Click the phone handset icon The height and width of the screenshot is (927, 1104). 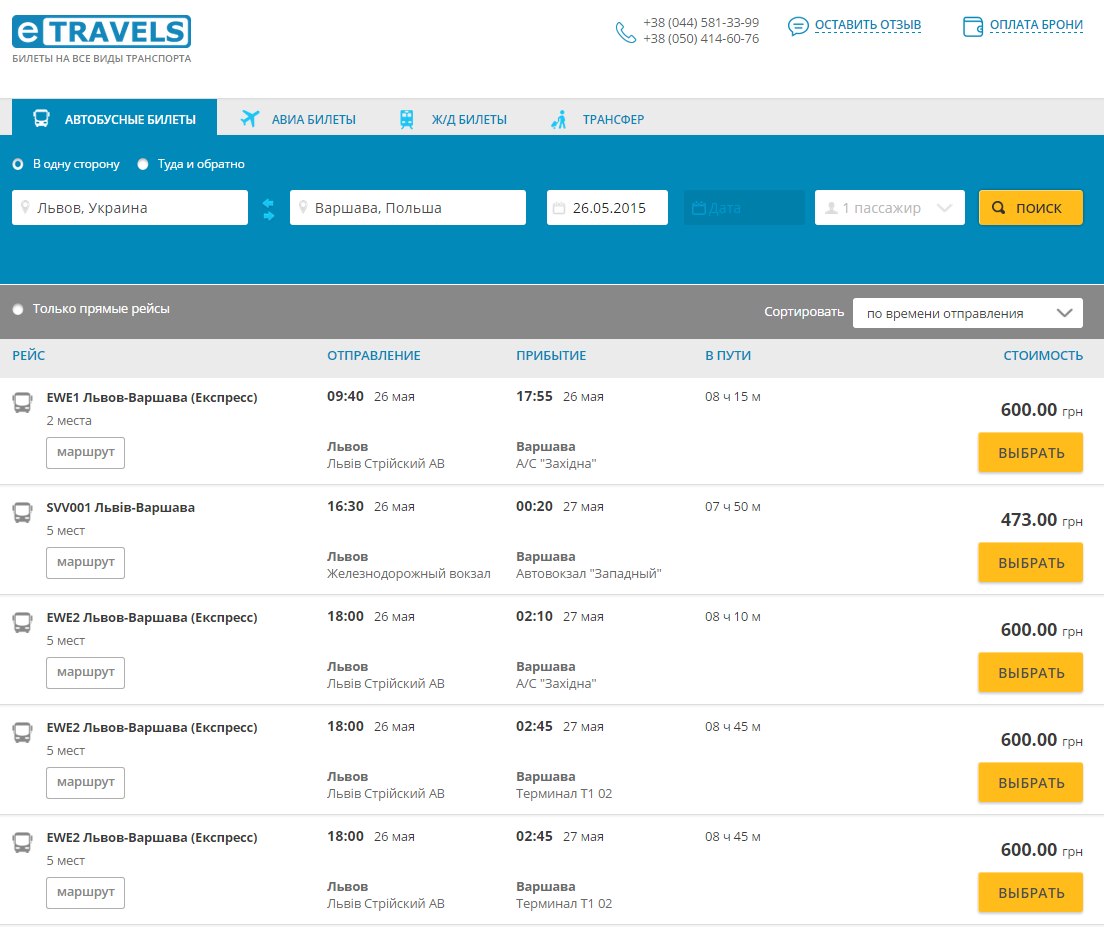pos(625,32)
